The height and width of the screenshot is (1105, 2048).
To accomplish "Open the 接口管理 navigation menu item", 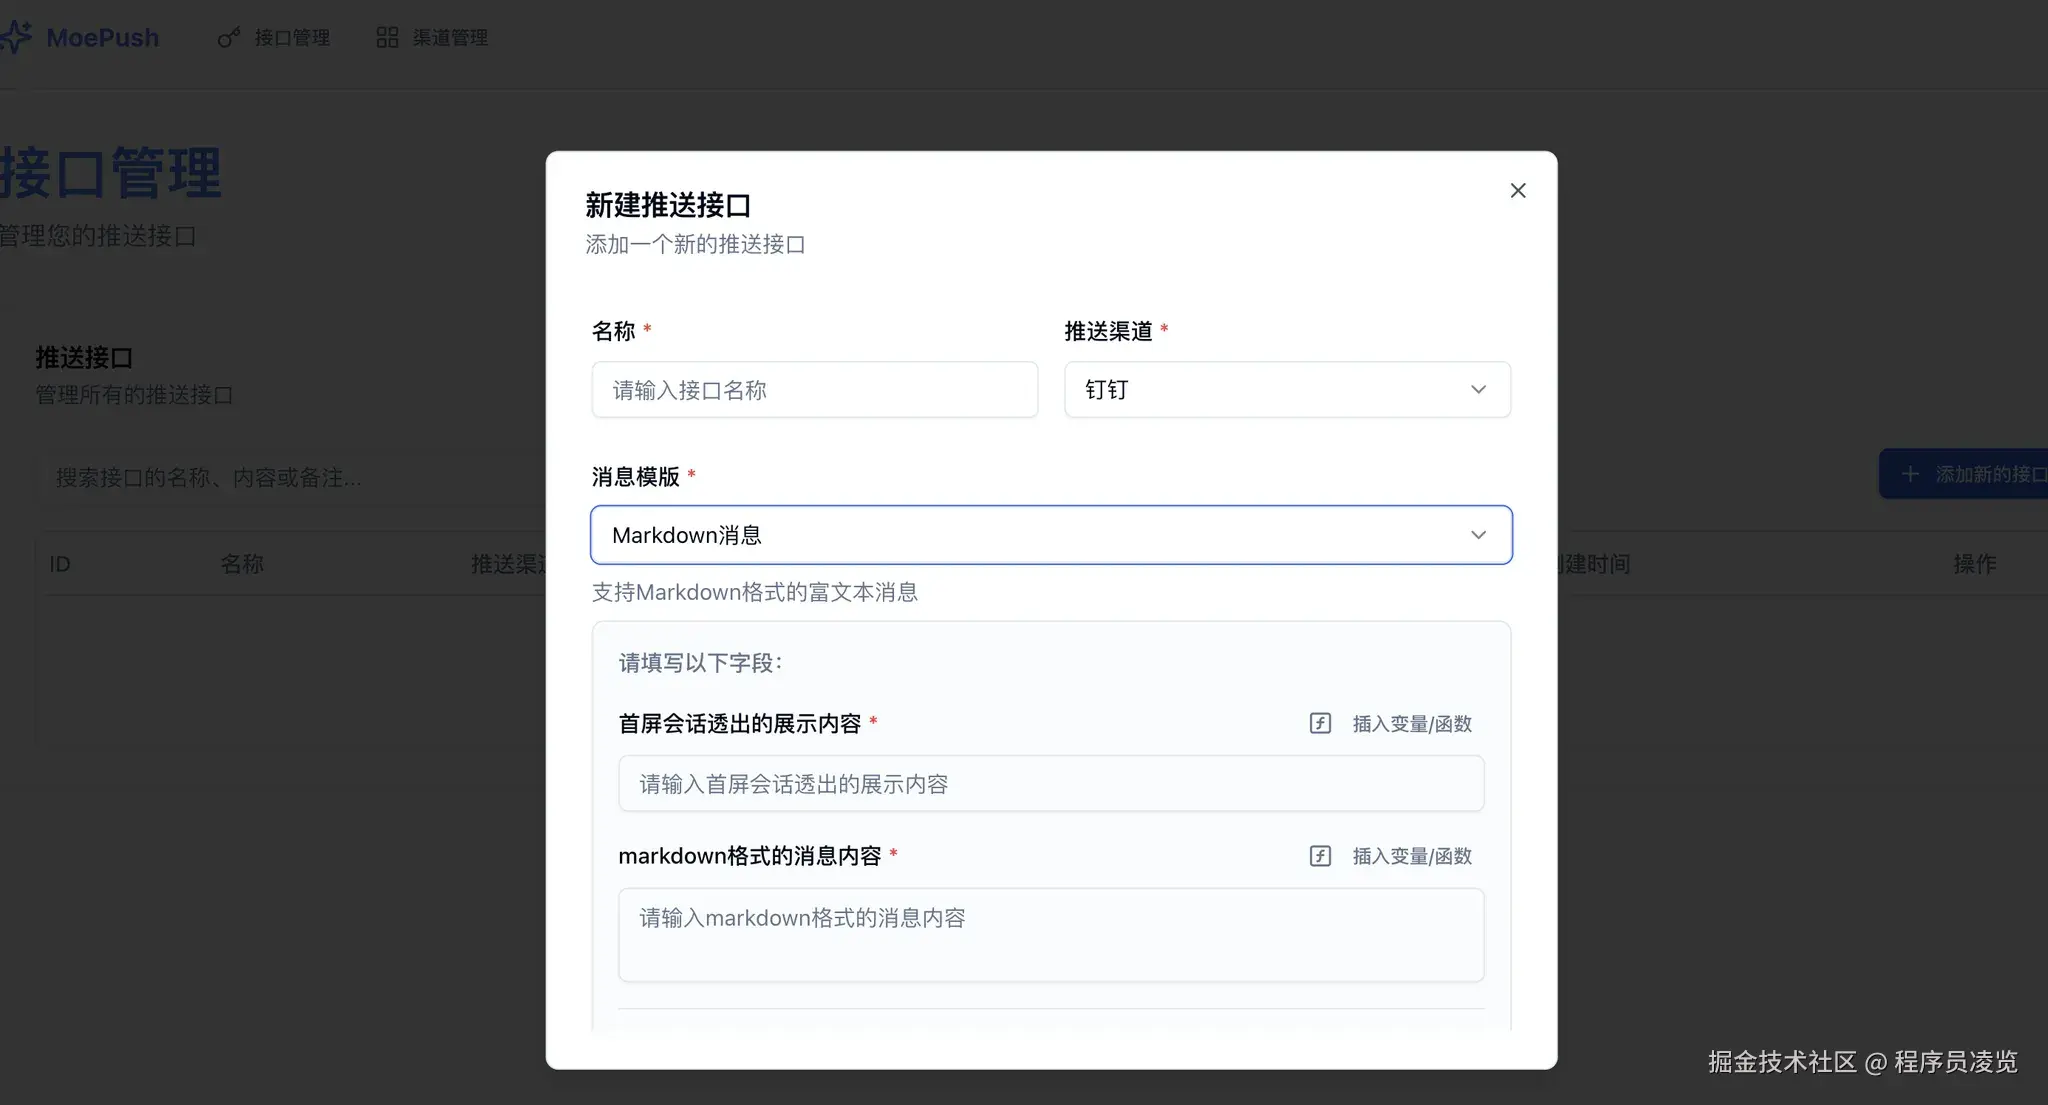I will pos(291,38).
